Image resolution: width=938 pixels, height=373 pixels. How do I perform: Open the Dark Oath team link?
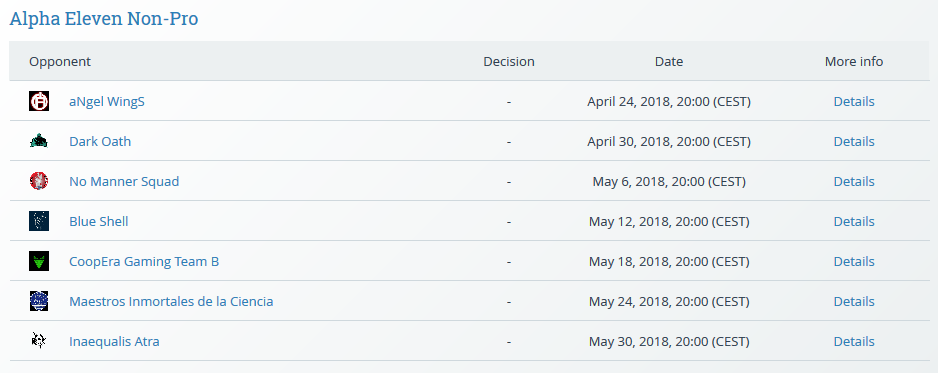point(100,142)
